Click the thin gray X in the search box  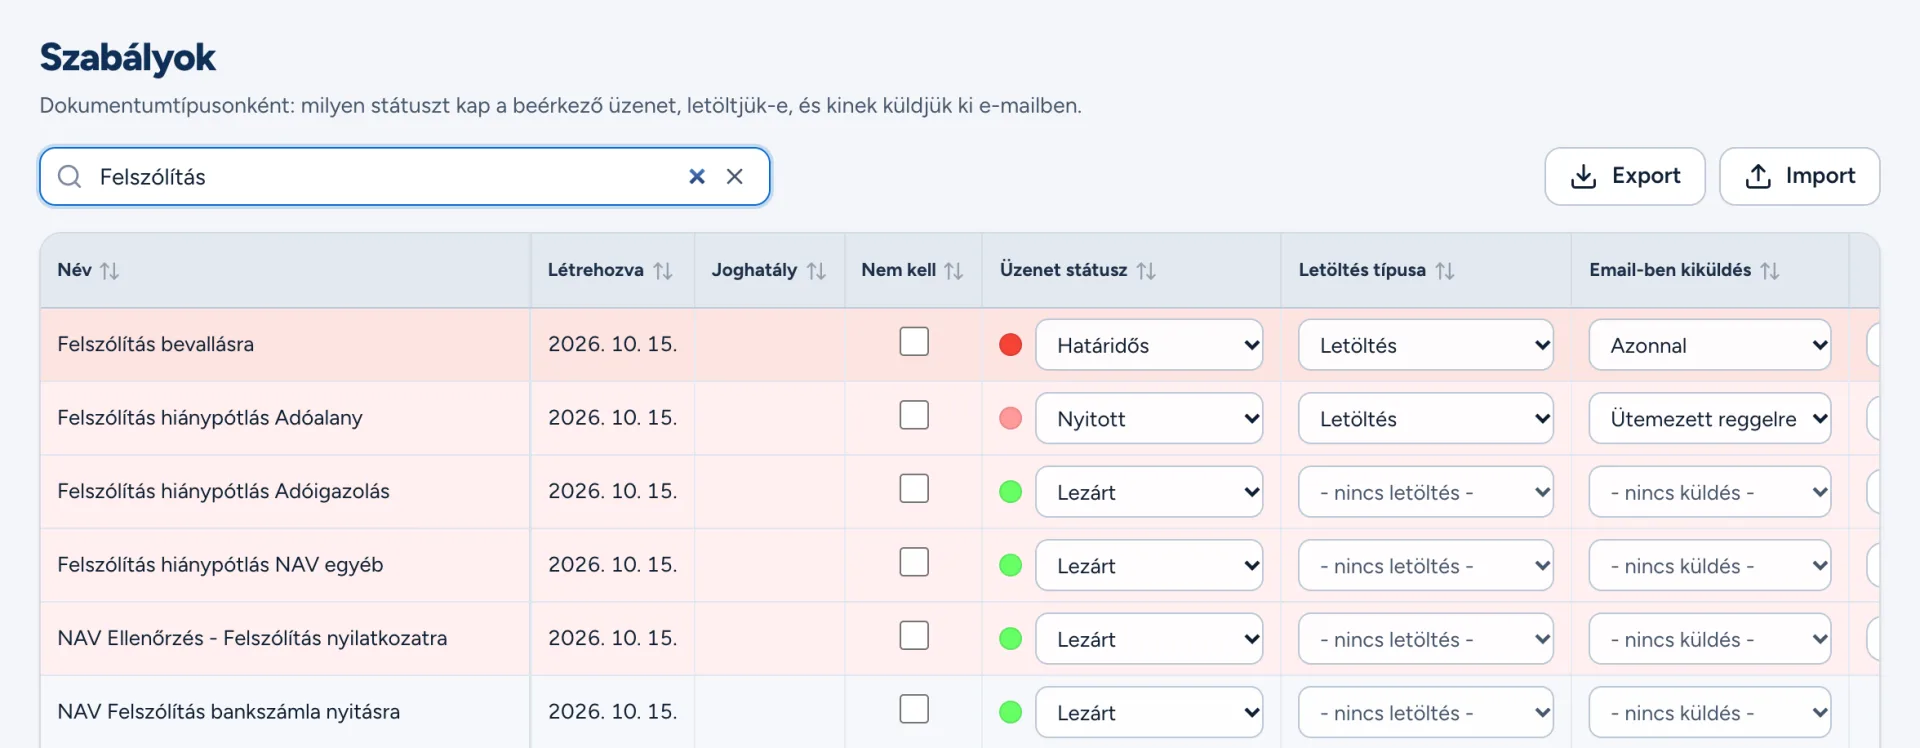click(735, 177)
